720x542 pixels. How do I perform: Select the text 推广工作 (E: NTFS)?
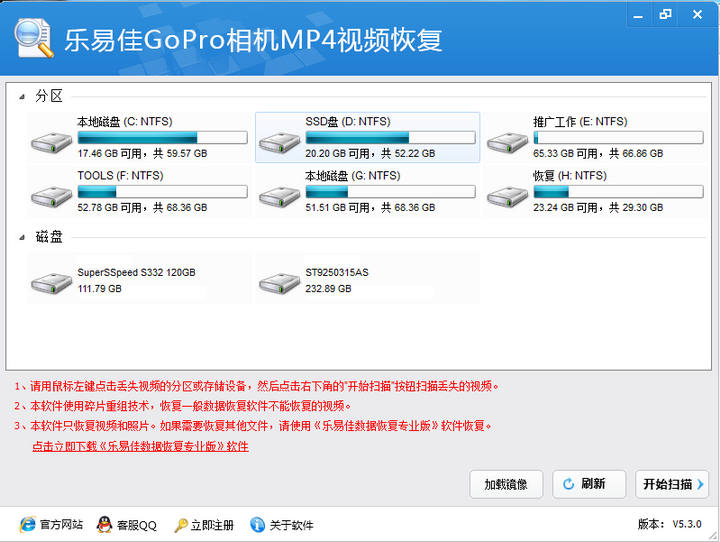[x=580, y=122]
